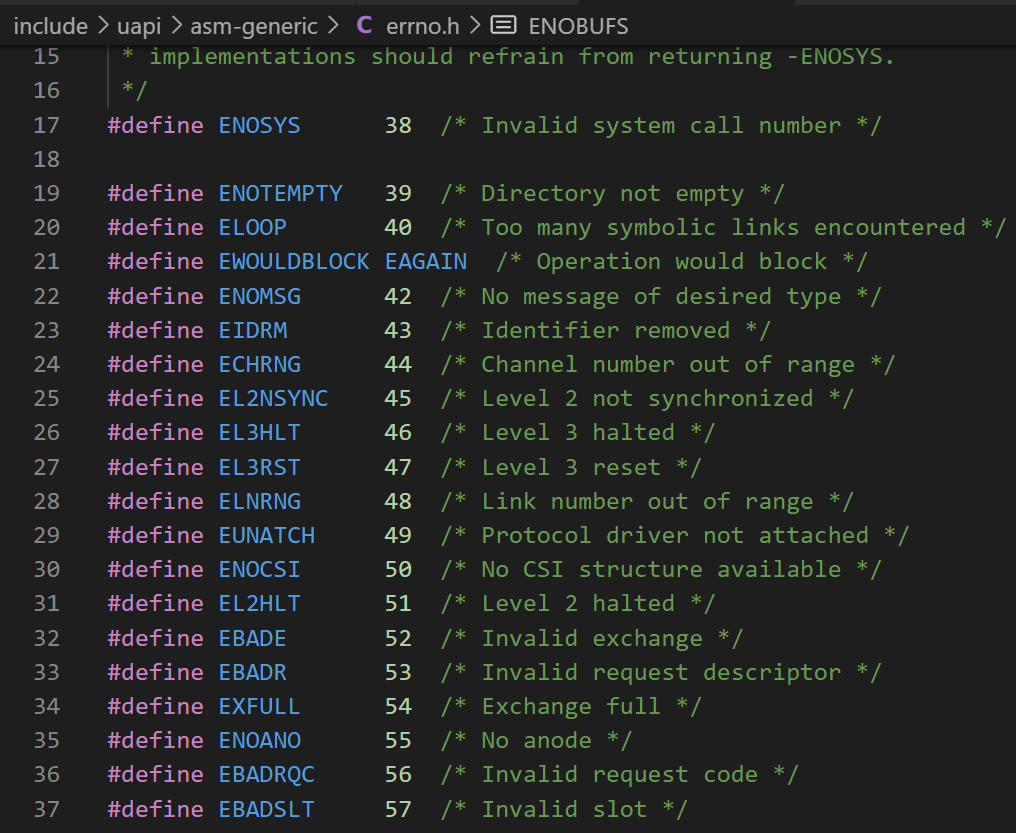Image resolution: width=1016 pixels, height=833 pixels.
Task: Click the value 42 next to ENOMSG
Action: coord(398,295)
